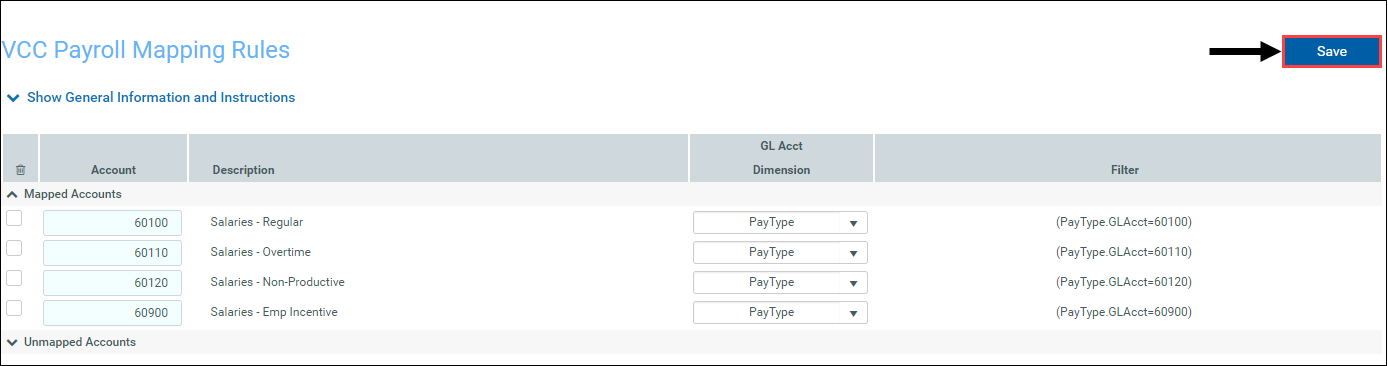Collapse the Mapped Accounts section
Image resolution: width=1388 pixels, height=366 pixels.
[65, 194]
